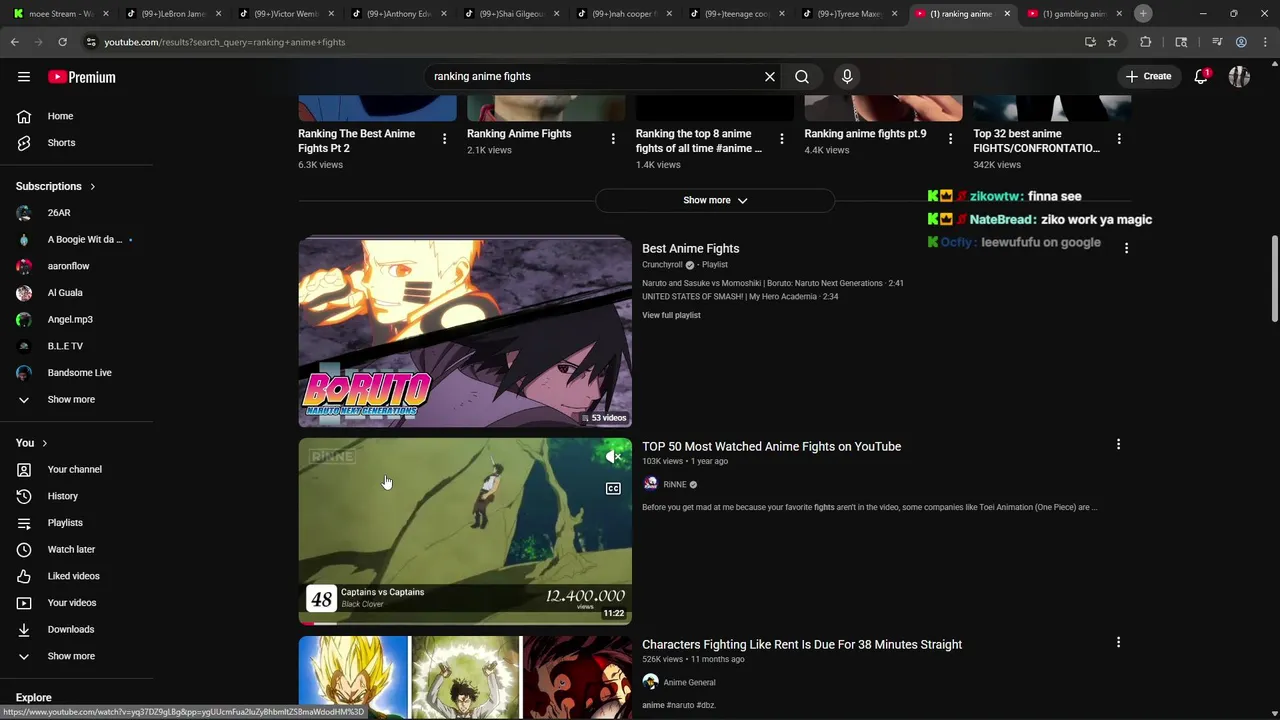Unmute the TOP 50 video preview
Image resolution: width=1280 pixels, height=720 pixels.
click(x=613, y=457)
